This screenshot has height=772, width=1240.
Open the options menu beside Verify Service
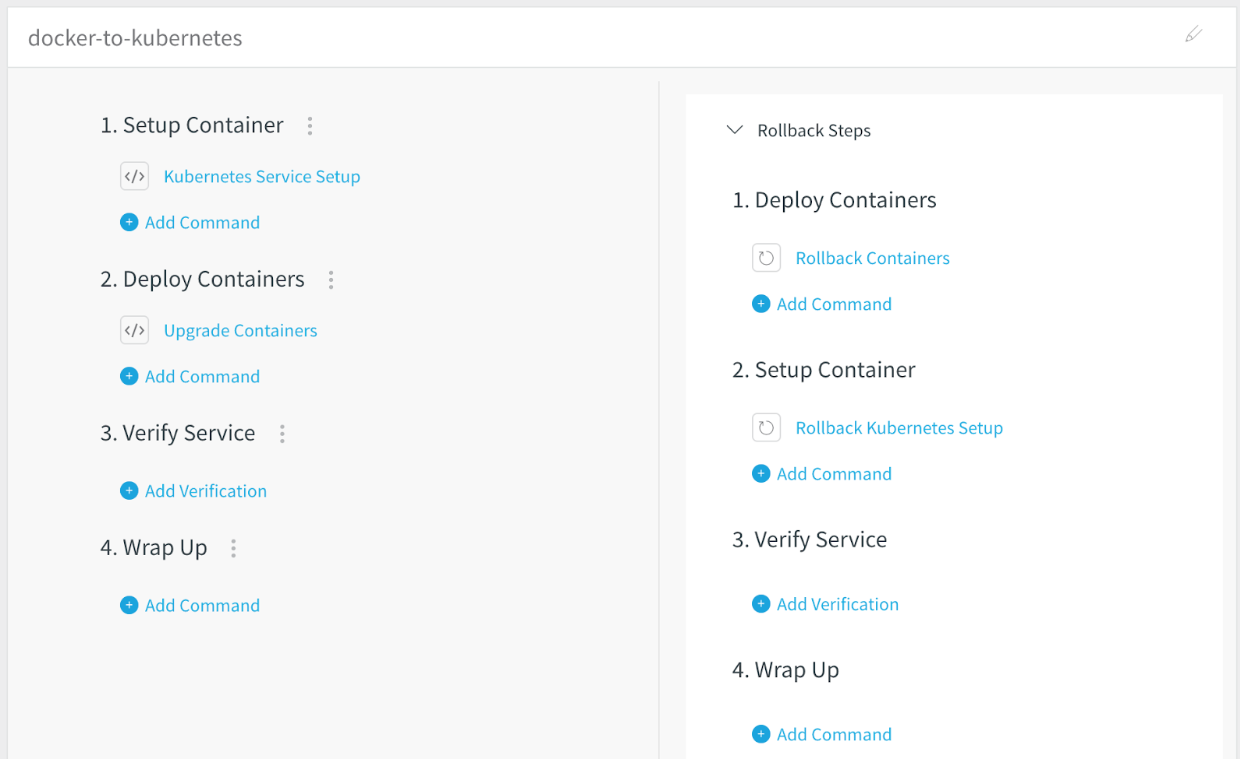tap(282, 434)
